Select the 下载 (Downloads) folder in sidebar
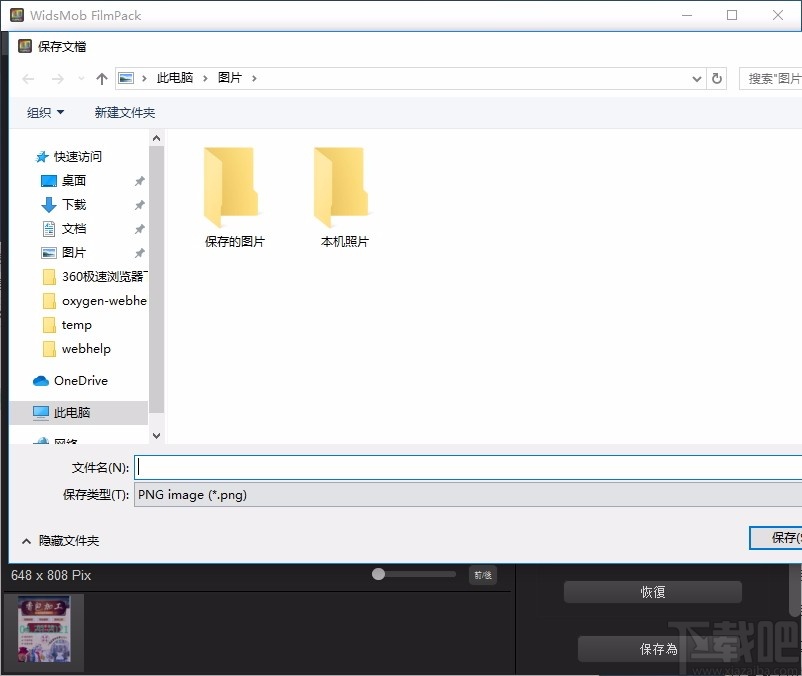 [x=73, y=204]
